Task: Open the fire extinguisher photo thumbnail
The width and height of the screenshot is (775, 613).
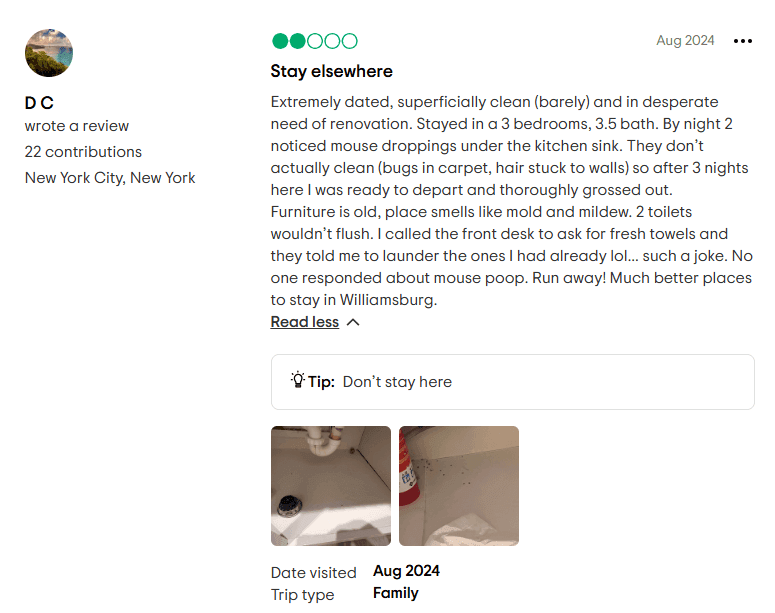Action: point(458,486)
